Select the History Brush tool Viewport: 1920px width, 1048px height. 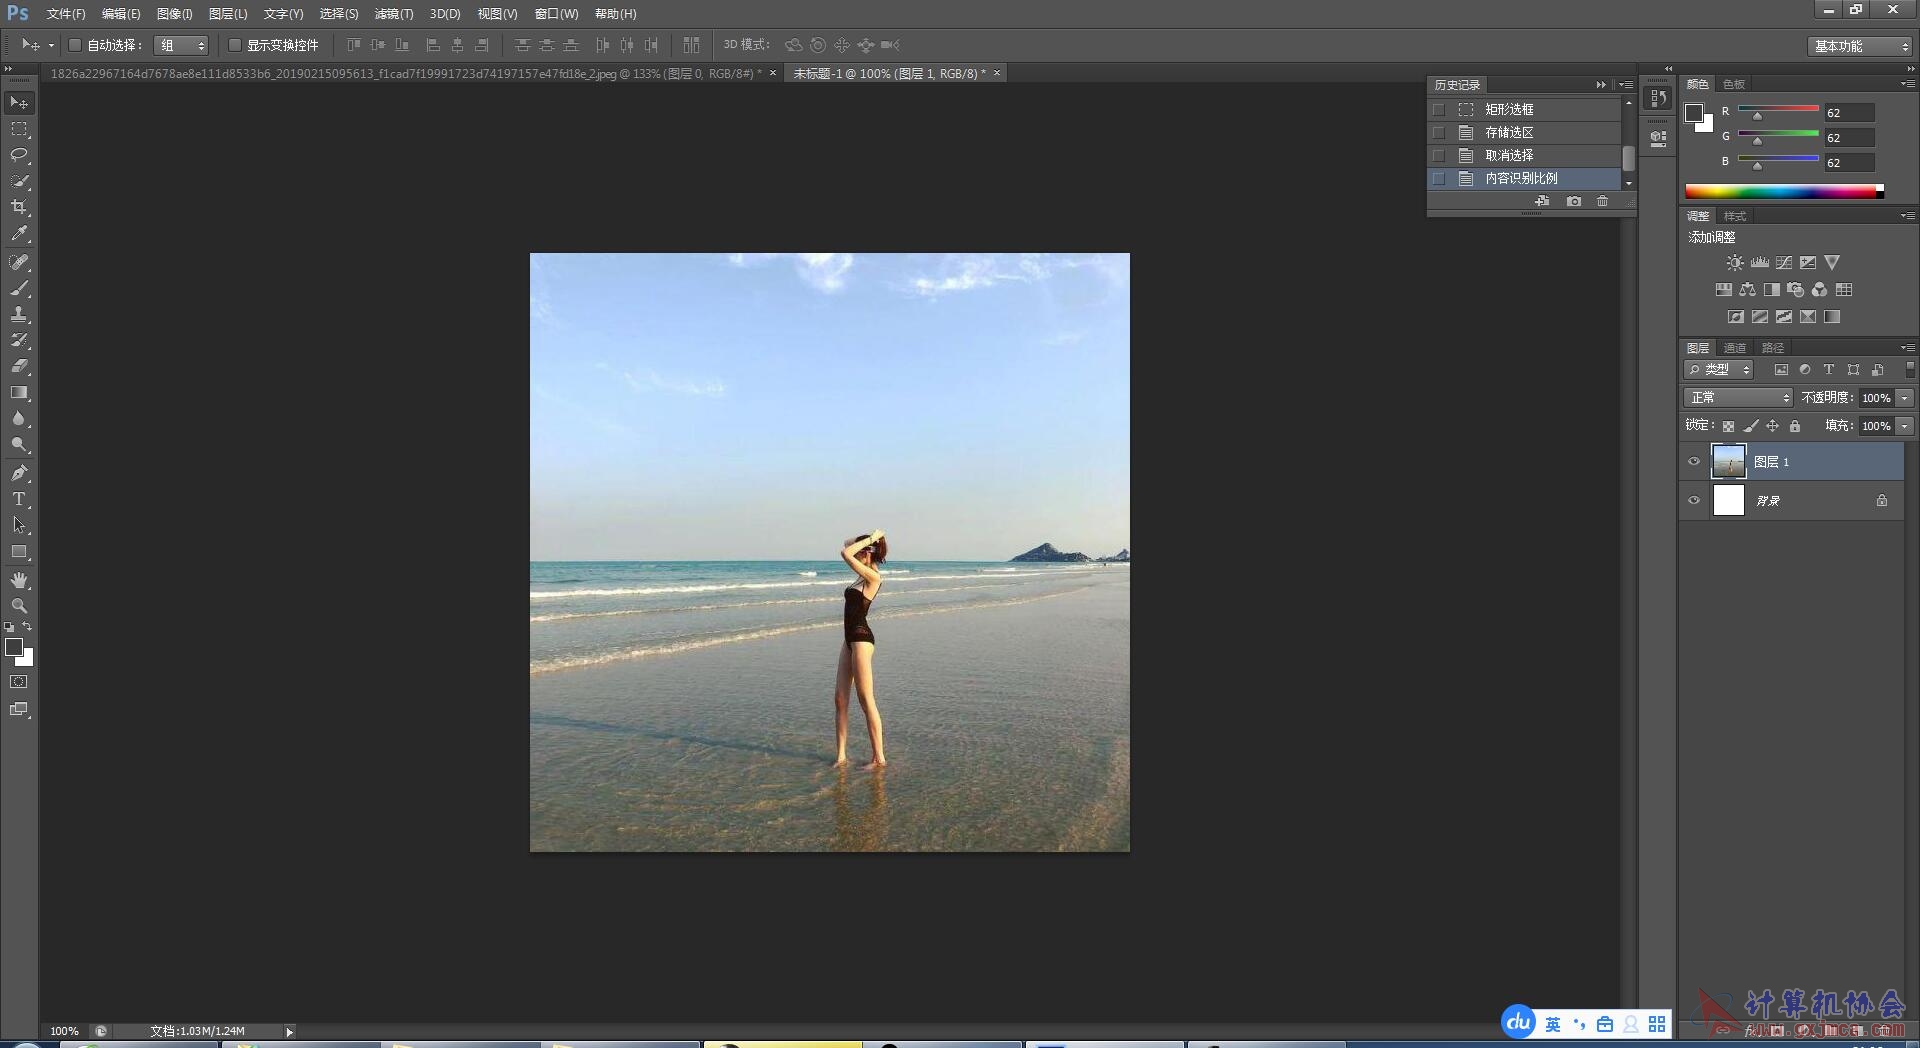tap(19, 340)
